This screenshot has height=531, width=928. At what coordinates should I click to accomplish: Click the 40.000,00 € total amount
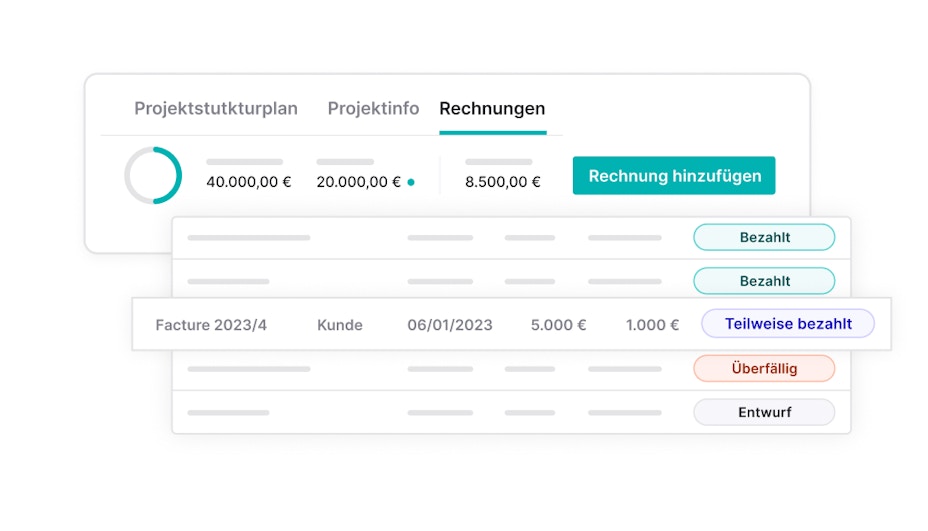(x=249, y=182)
